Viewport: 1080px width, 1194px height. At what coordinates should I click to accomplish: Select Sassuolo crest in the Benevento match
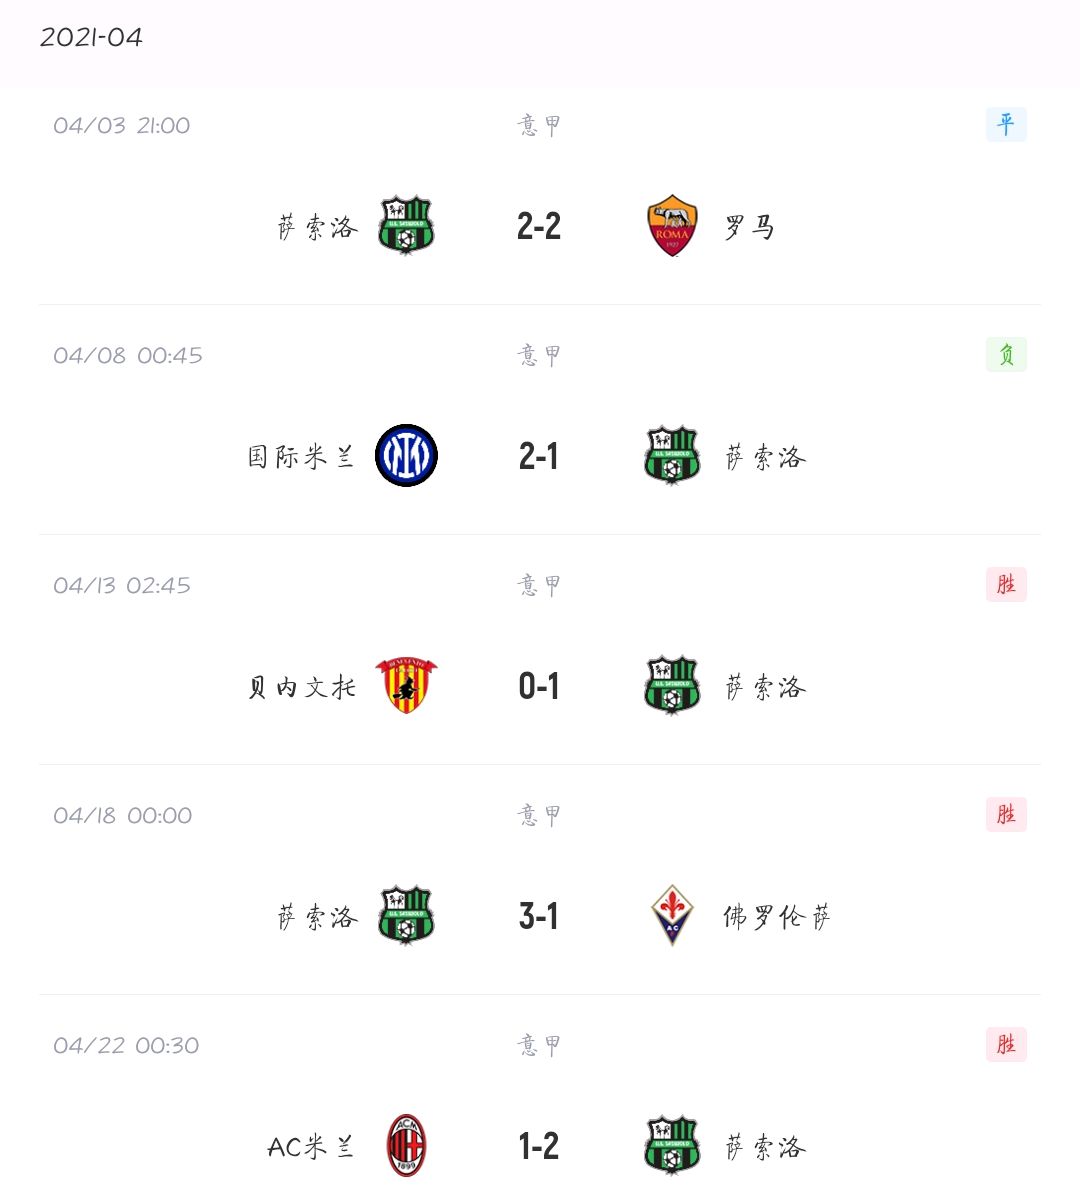click(672, 686)
